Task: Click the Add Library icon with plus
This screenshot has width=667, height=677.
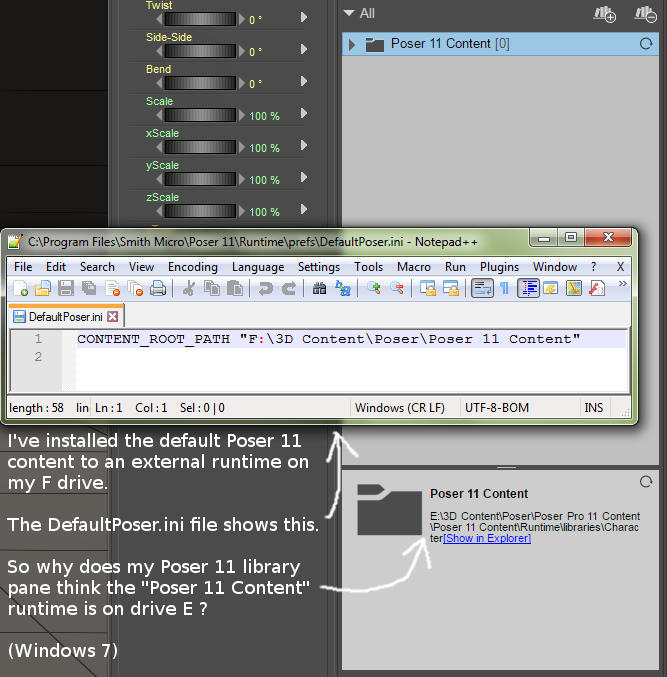Action: tap(604, 14)
